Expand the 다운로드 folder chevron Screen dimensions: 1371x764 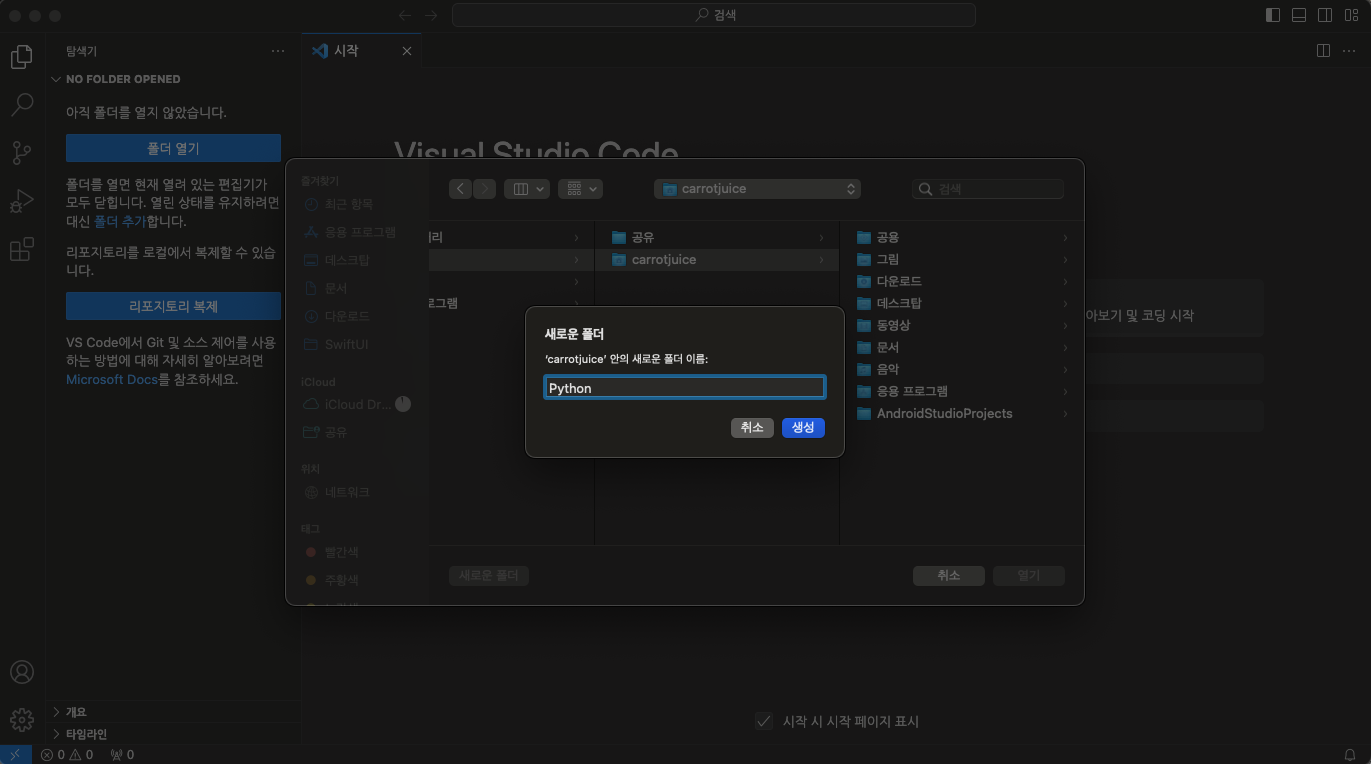pos(1066,282)
